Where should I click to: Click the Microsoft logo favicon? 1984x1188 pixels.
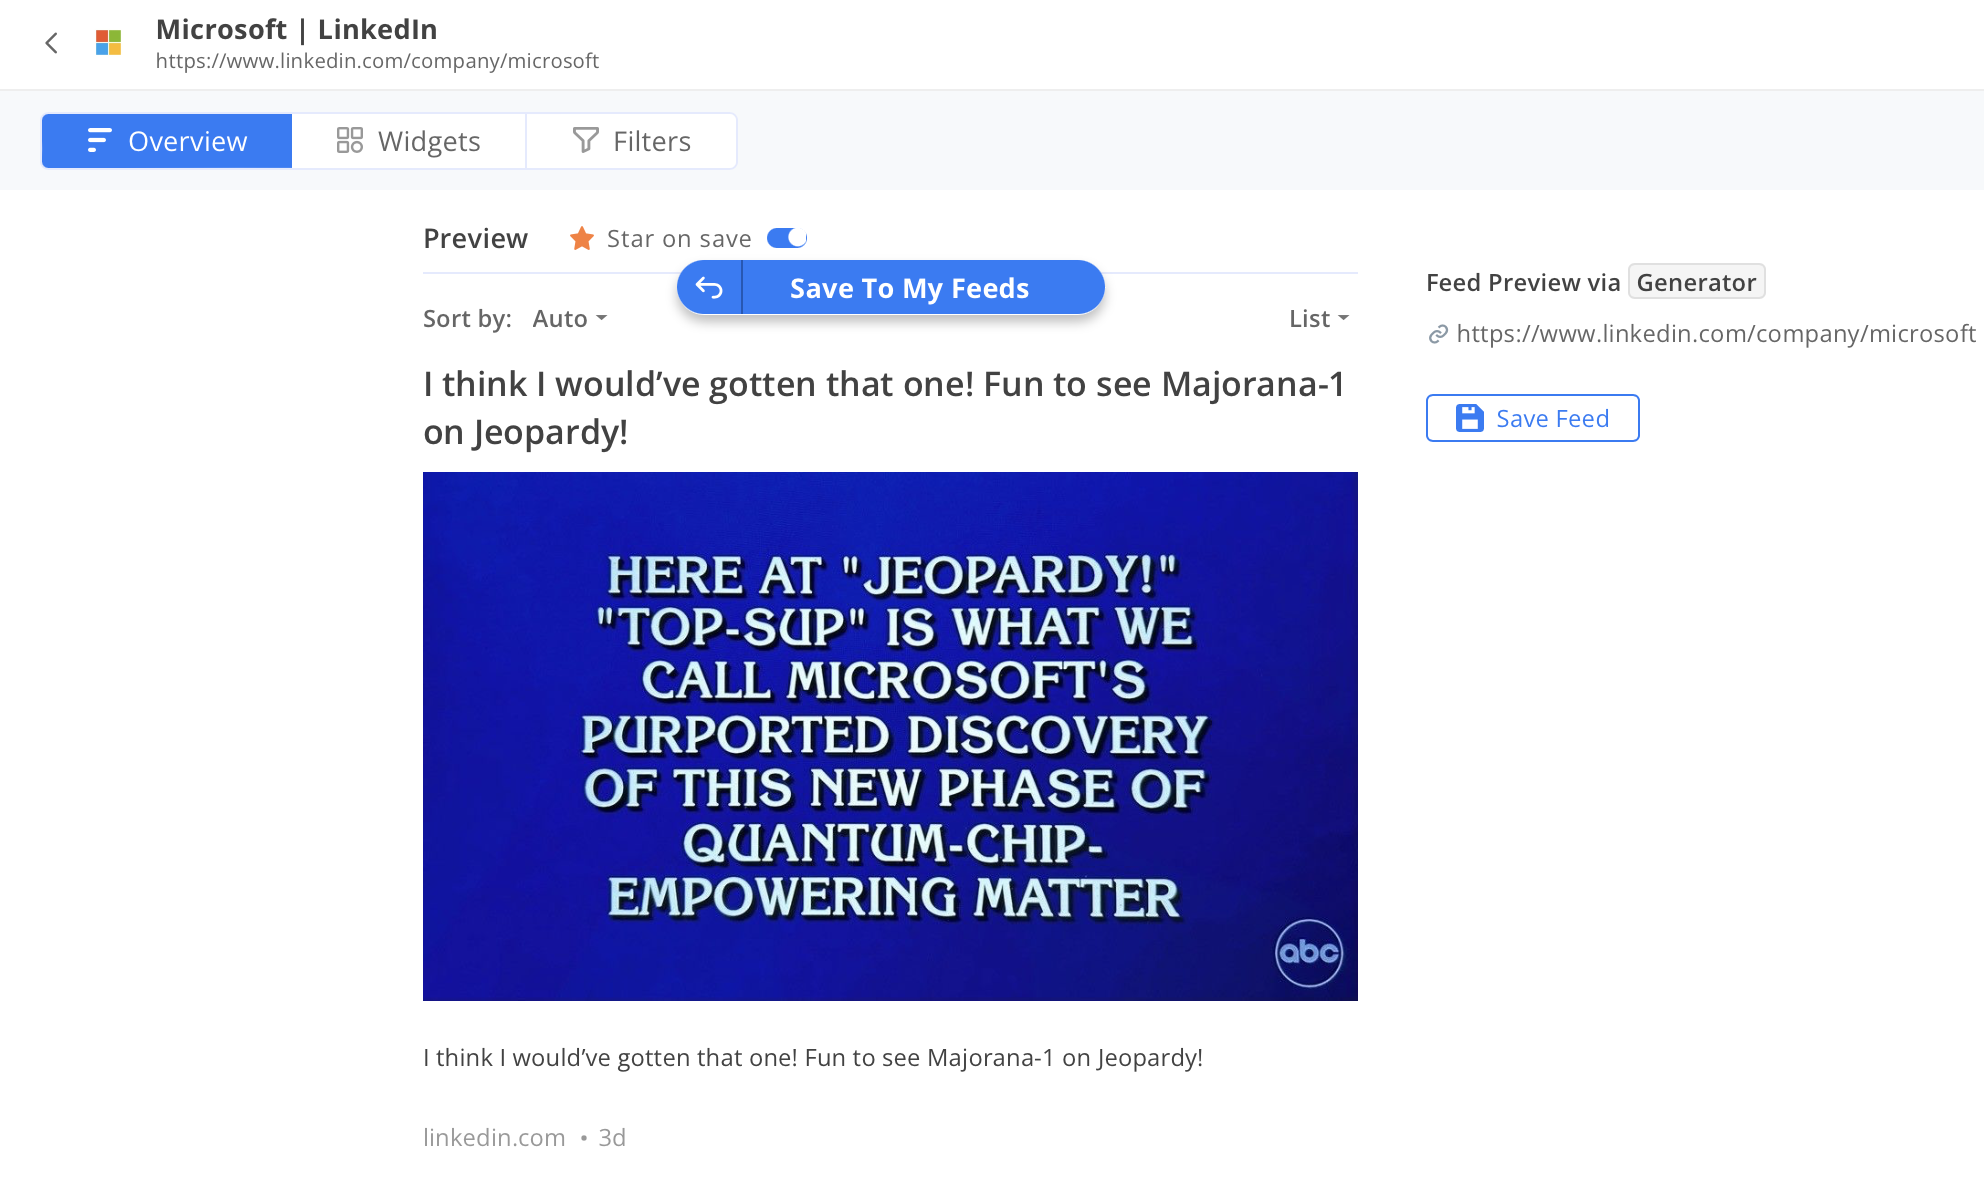click(x=108, y=43)
